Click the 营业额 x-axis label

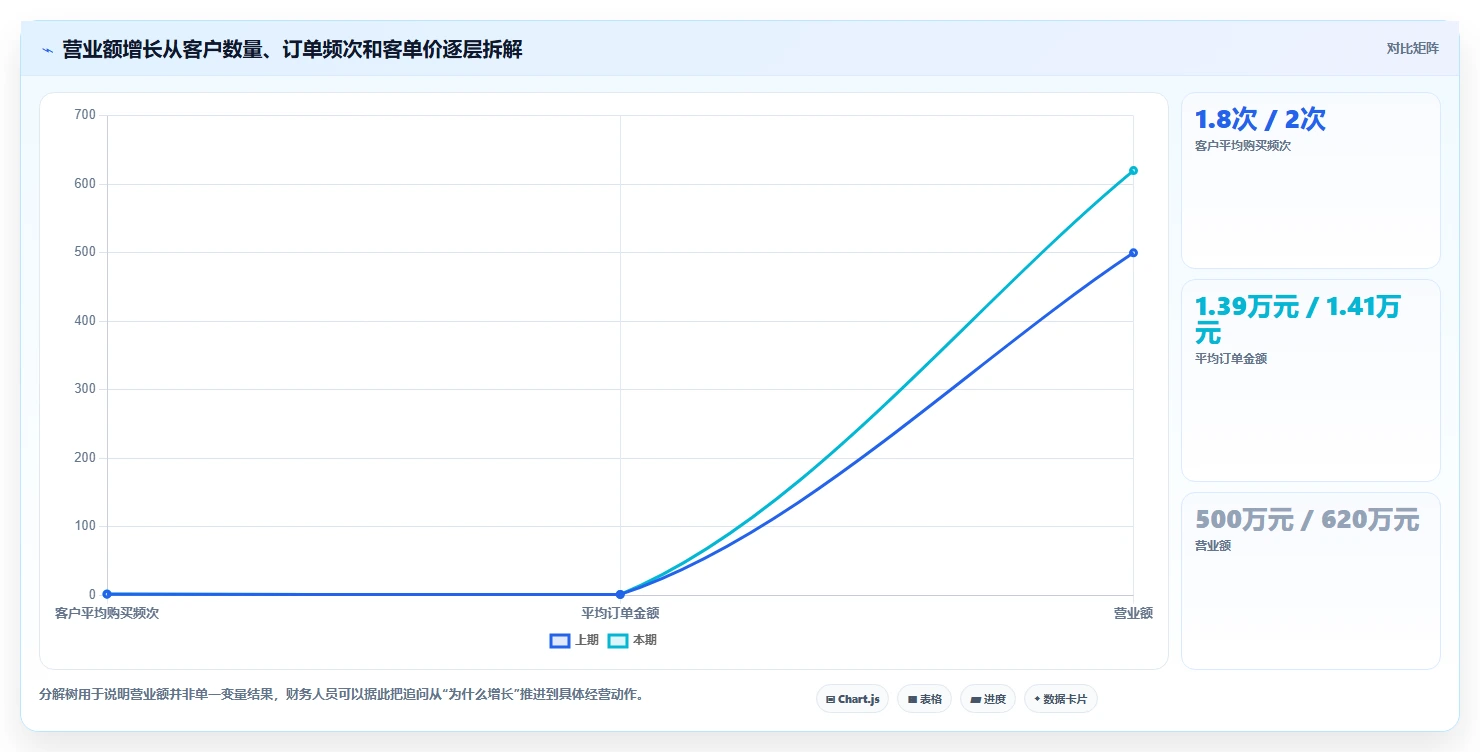coord(1133,613)
